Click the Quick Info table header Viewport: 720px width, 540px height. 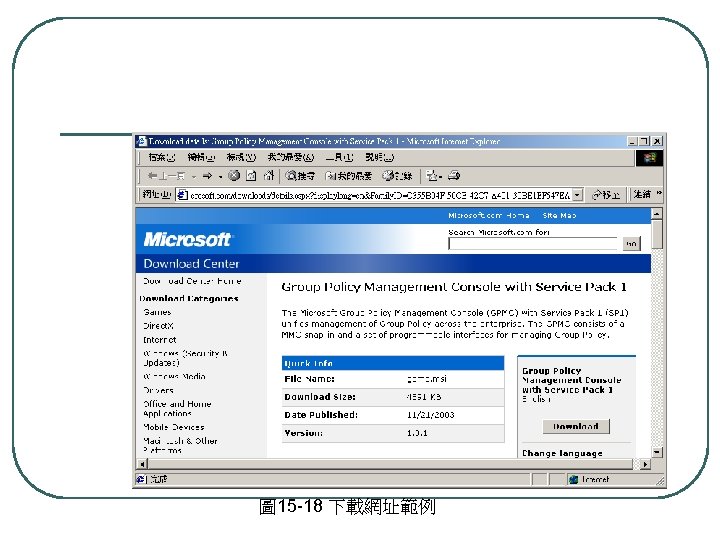click(x=393, y=363)
